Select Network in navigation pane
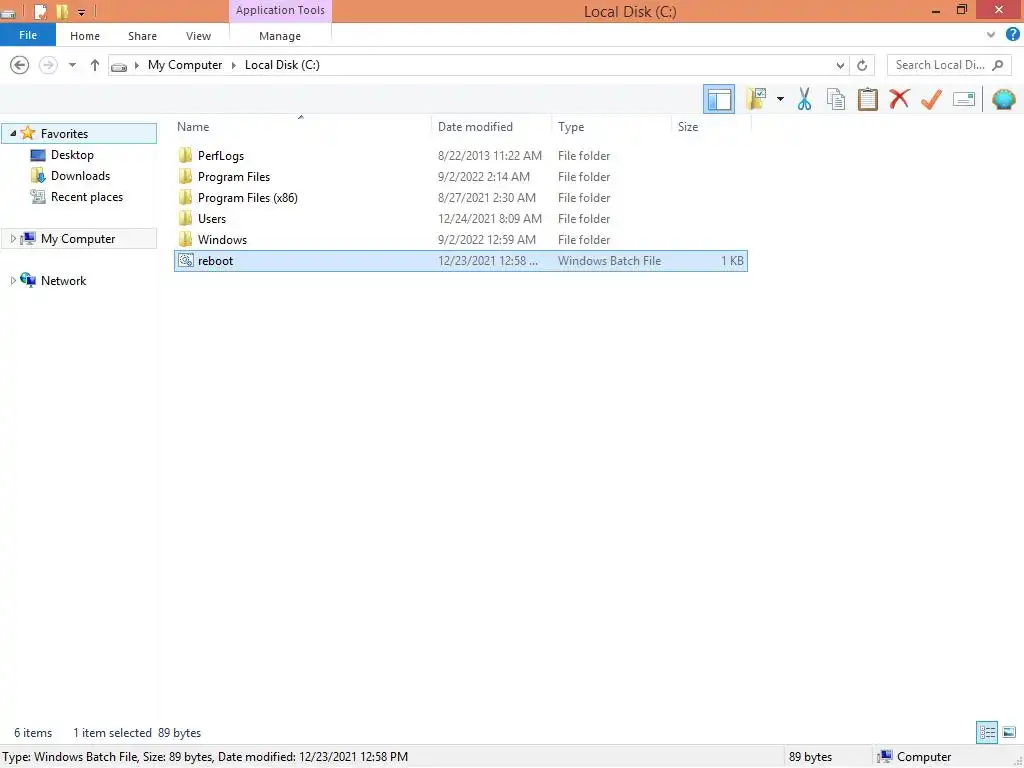1024x768 pixels. point(63,280)
